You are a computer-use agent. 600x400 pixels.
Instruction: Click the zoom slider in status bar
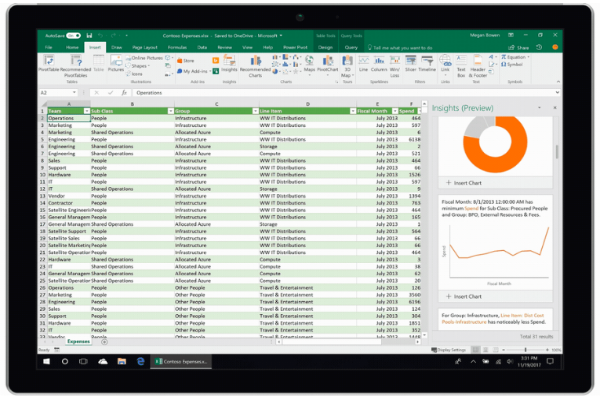(x=525, y=350)
